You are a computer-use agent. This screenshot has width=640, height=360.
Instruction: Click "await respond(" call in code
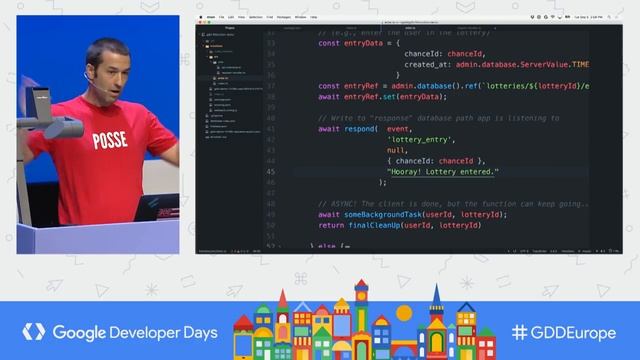348,129
